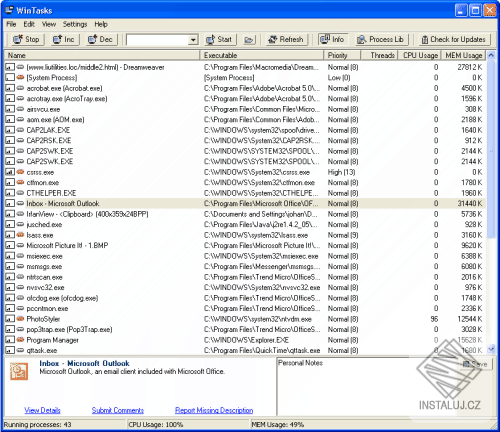
Task: Click the scroll up arrow of process list
Action: click(491, 55)
